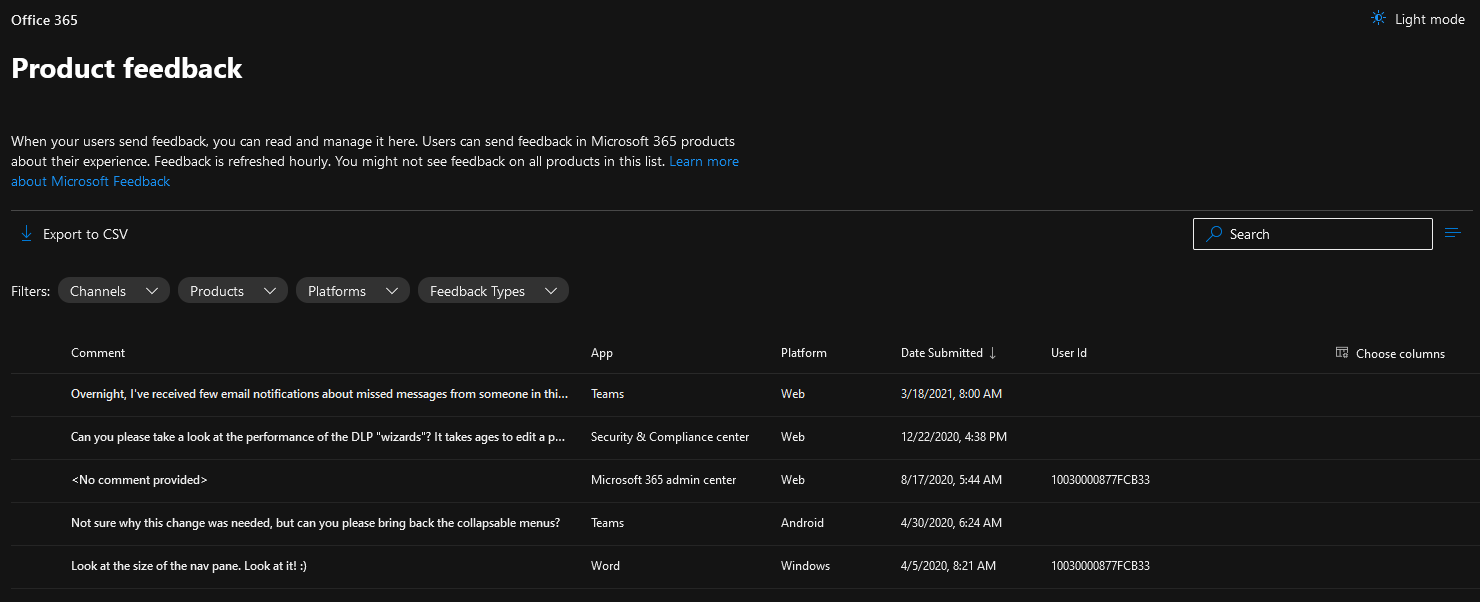The image size is (1480, 602).
Task: Open the comment about DLP "wizards" performance
Action: pyautogui.click(x=320, y=437)
